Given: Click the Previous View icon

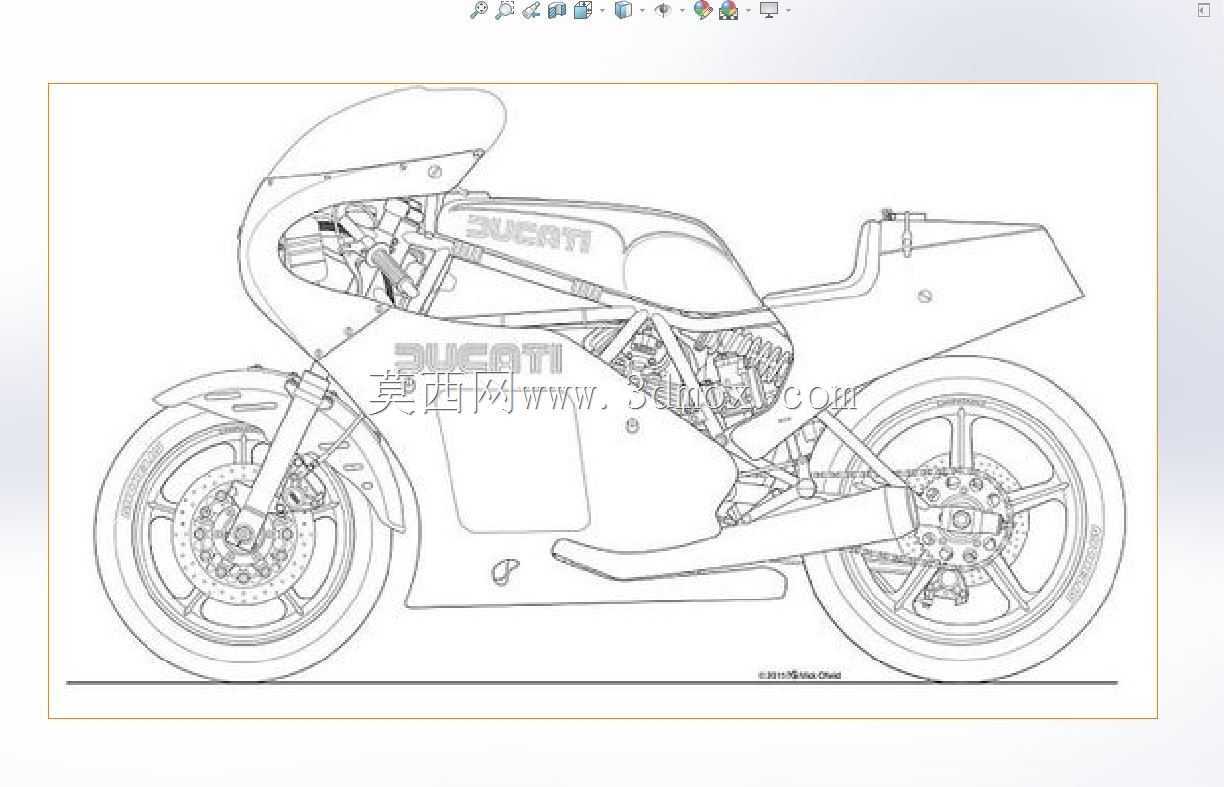Looking at the screenshot, I should [531, 10].
